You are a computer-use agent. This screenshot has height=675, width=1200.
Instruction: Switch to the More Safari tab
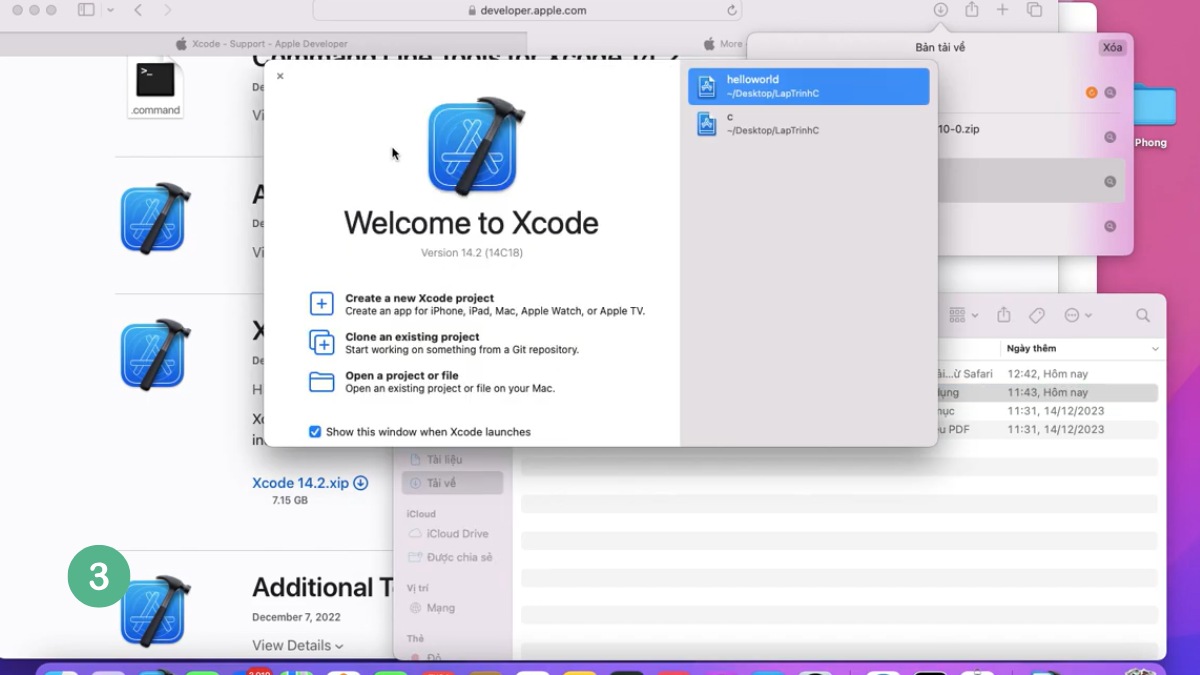[723, 44]
